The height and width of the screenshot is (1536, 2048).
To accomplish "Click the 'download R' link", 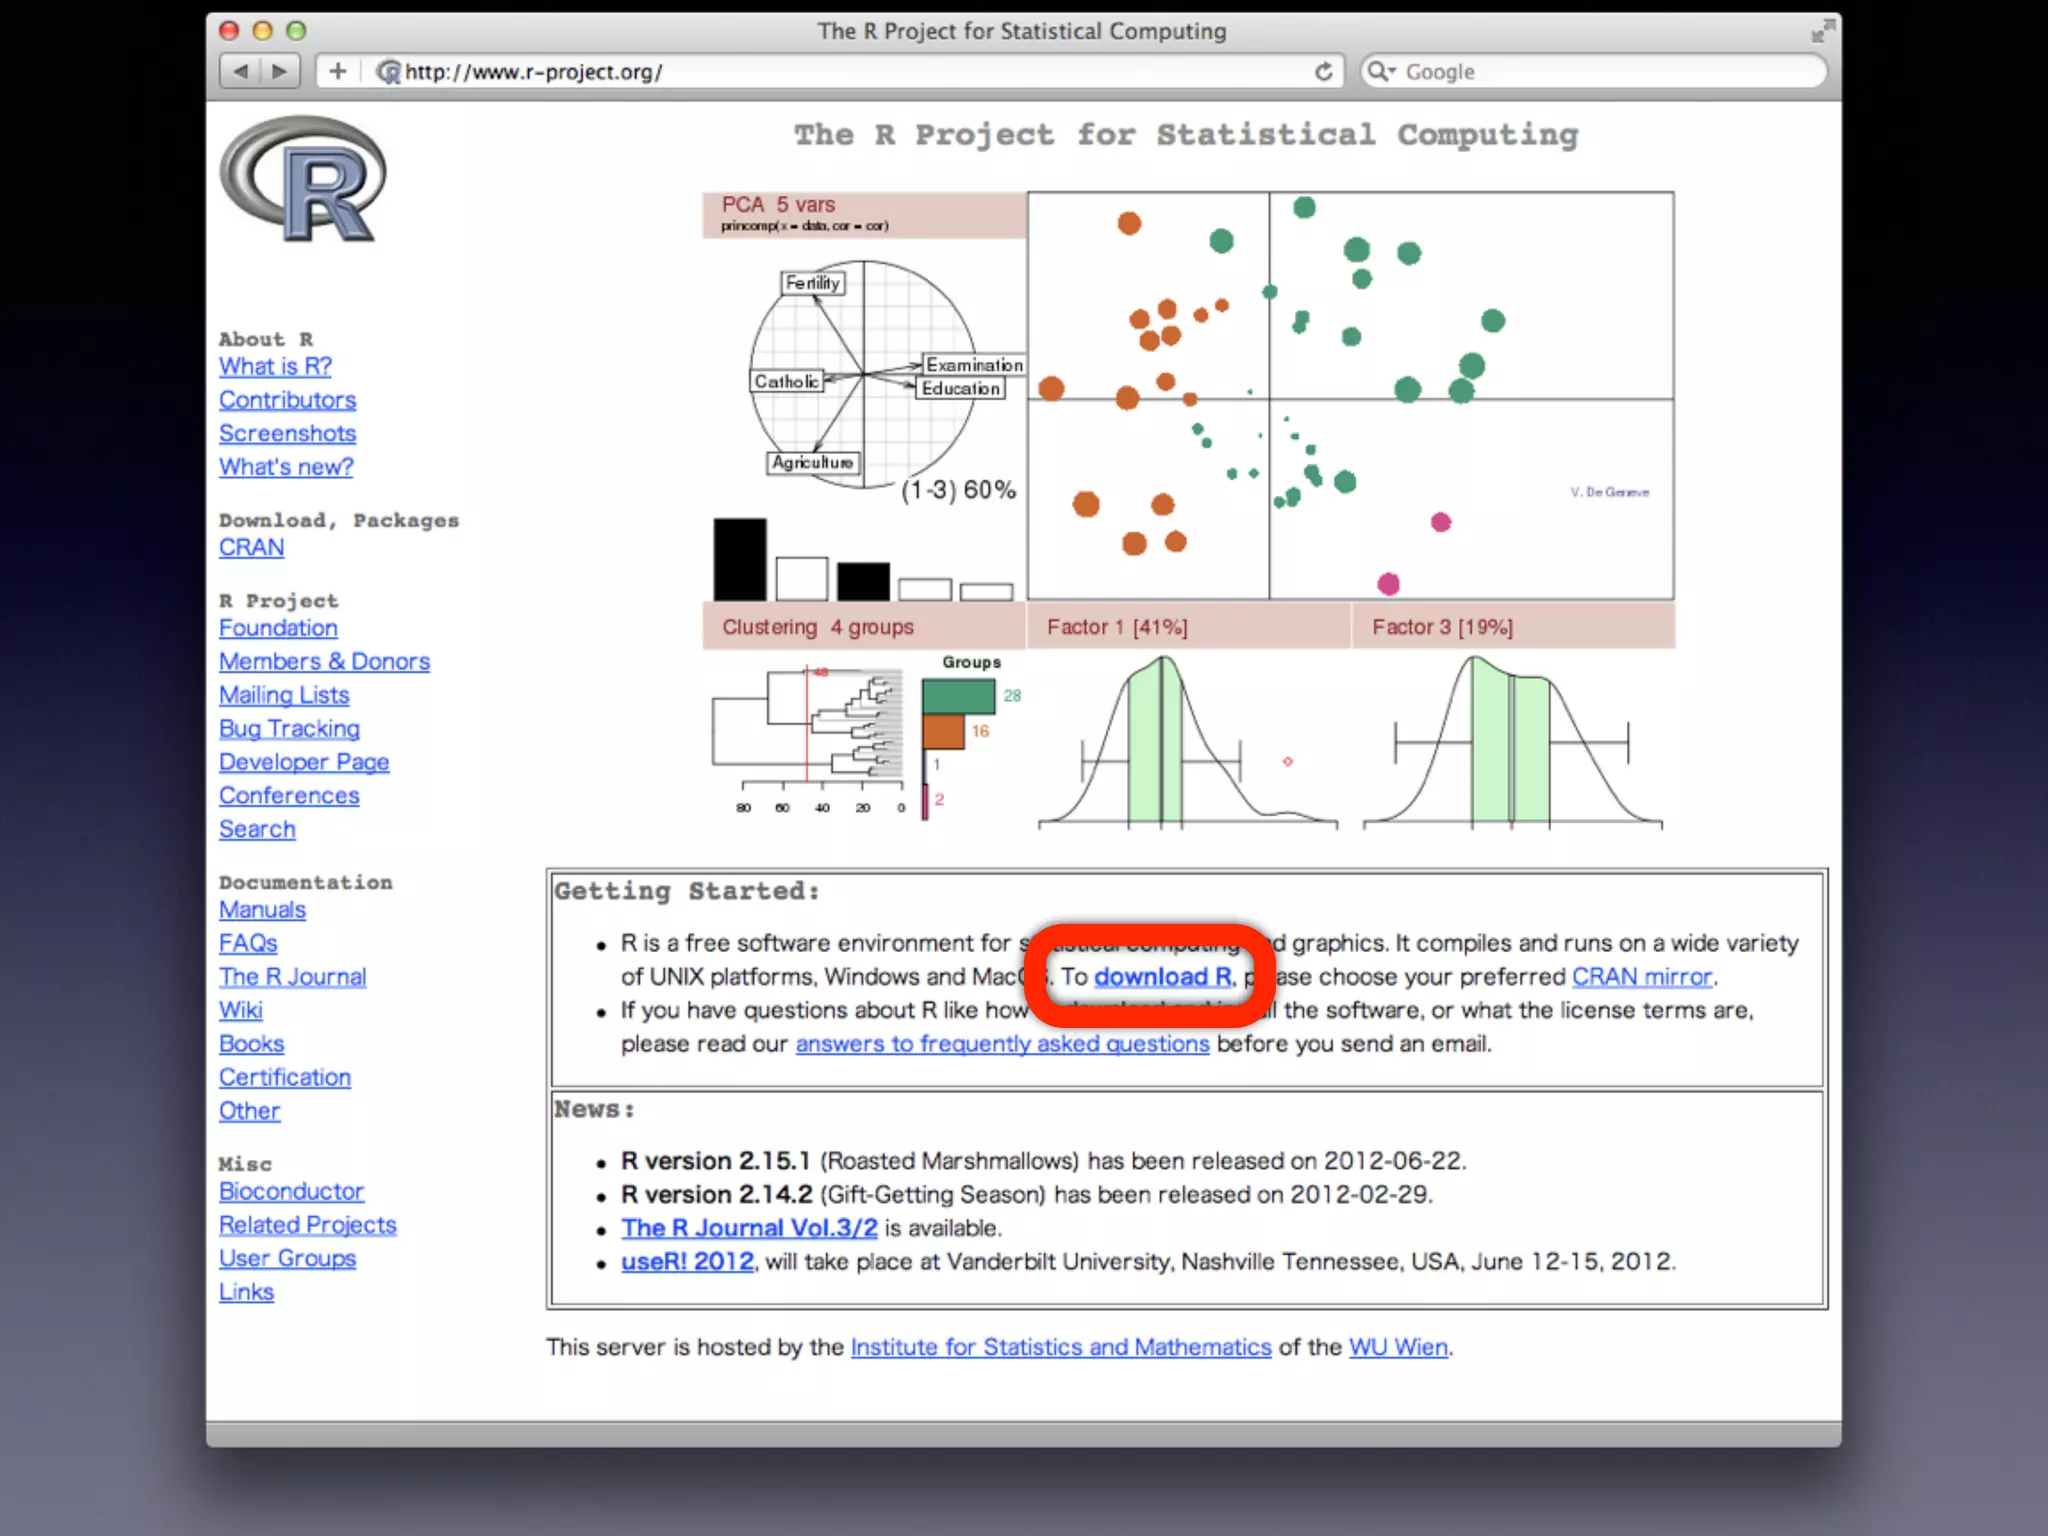I will [1163, 977].
